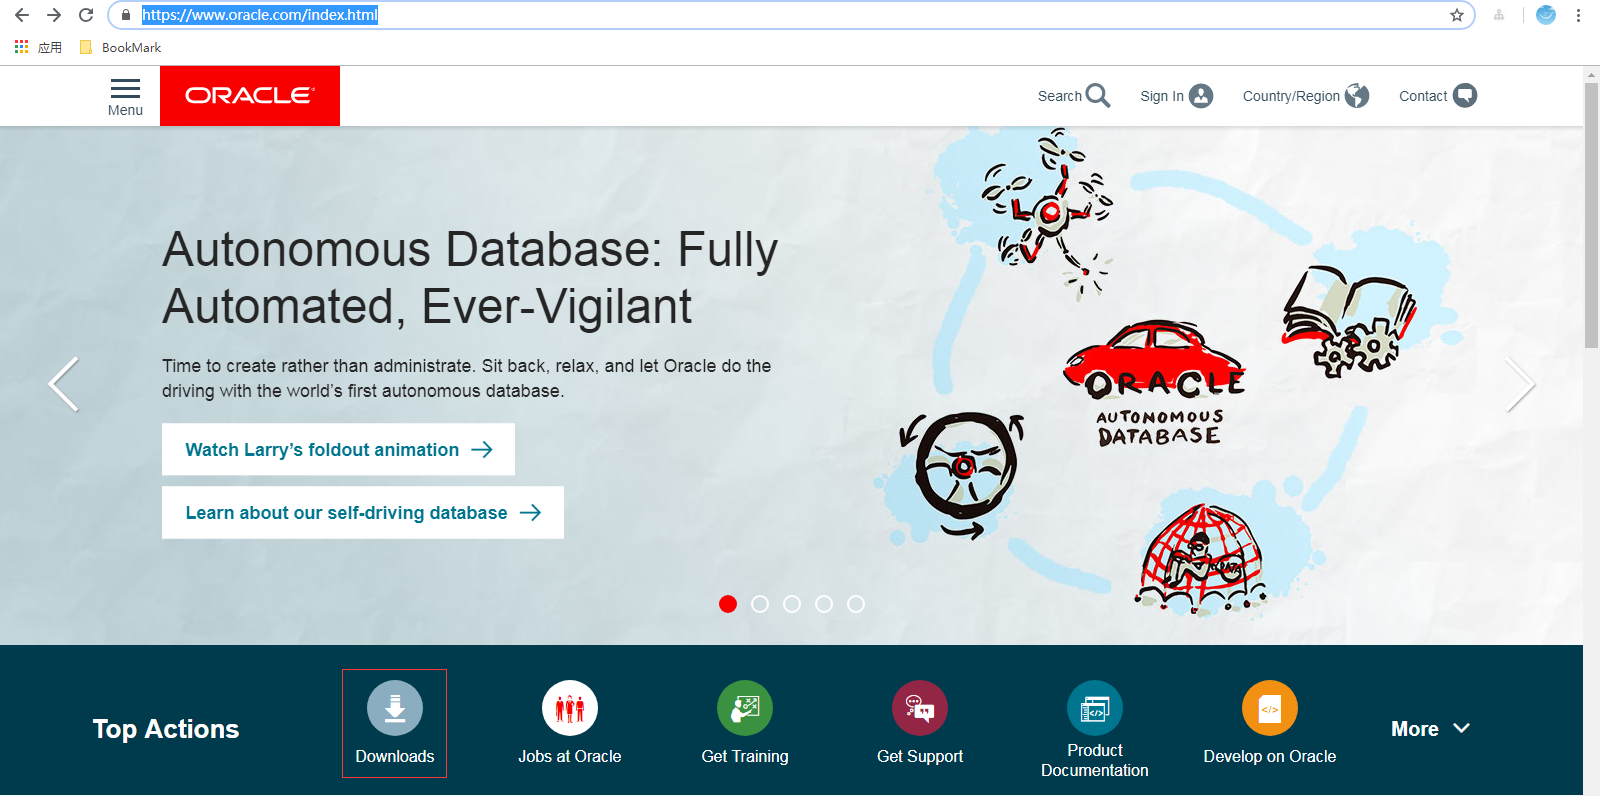Click the Country/Region globe icon
1600x796 pixels.
pos(1357,96)
